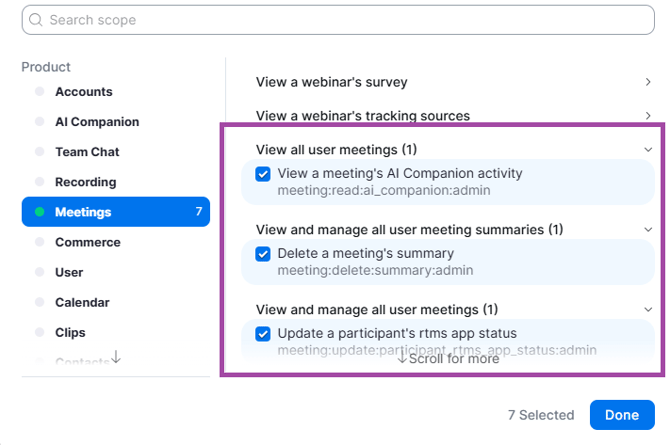Collapse View and manage all user meeting summaries

click(648, 230)
